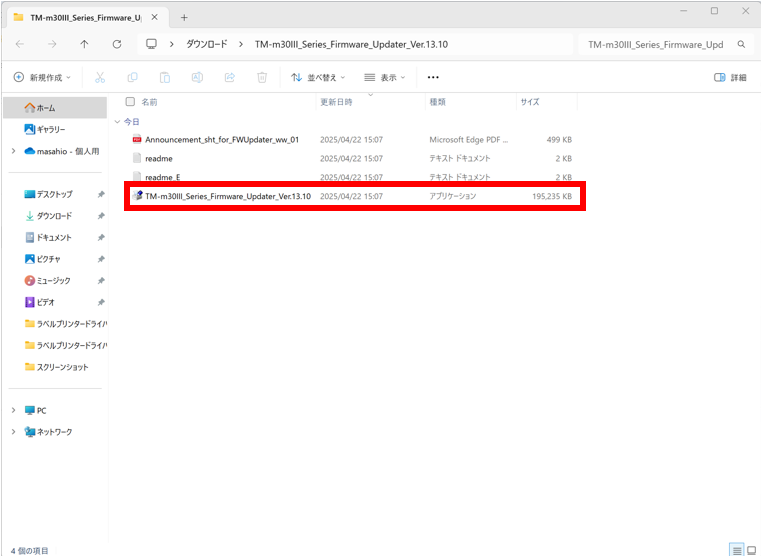Select the Announcement PDF file icon

(137, 139)
